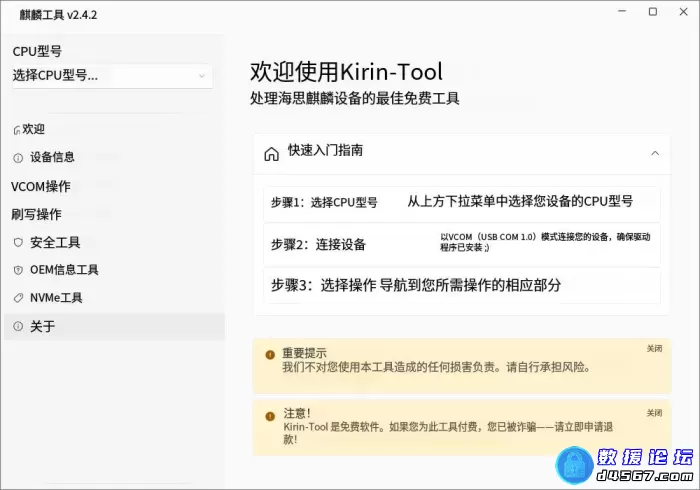Image resolution: width=700 pixels, height=490 pixels.
Task: Click the 快速入门指南 header title
Action: tap(325, 150)
